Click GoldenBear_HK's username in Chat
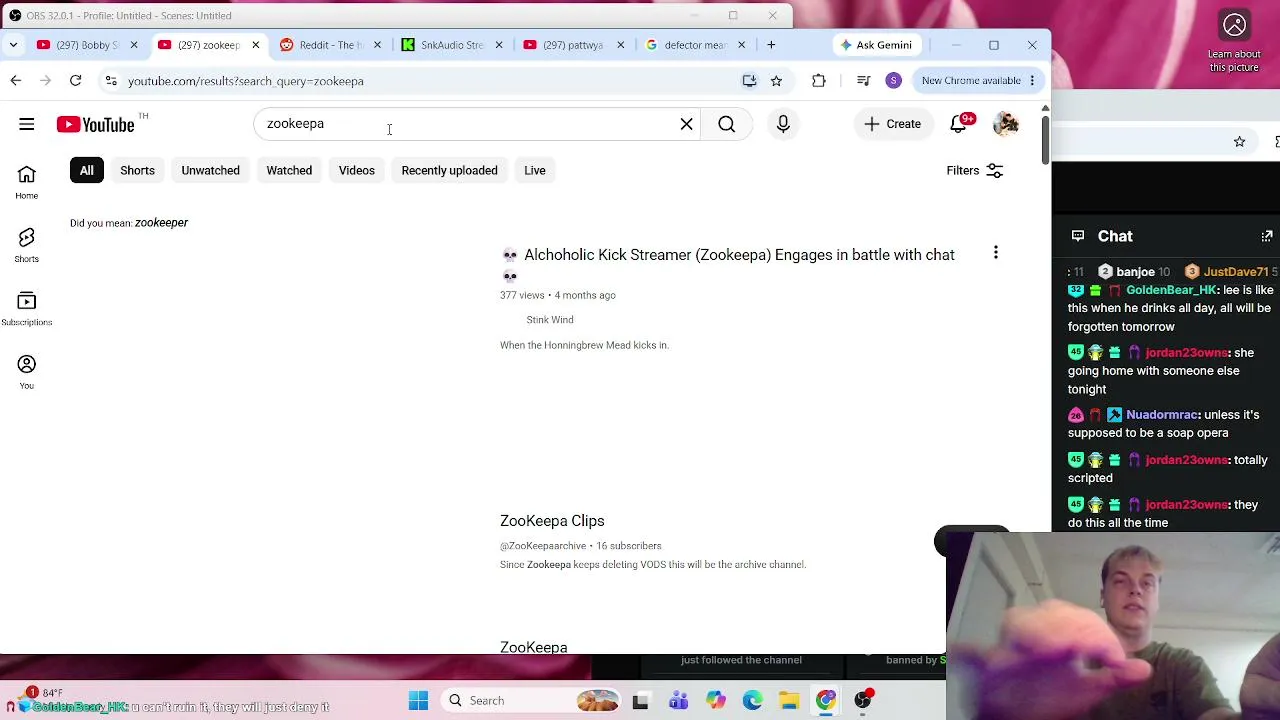 coord(1171,290)
